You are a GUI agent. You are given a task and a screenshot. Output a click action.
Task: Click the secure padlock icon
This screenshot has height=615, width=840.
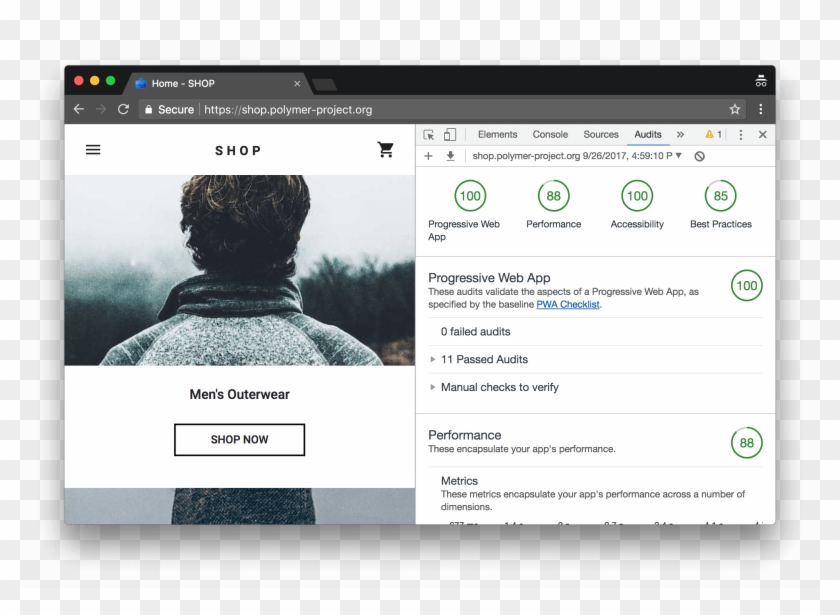[x=148, y=109]
